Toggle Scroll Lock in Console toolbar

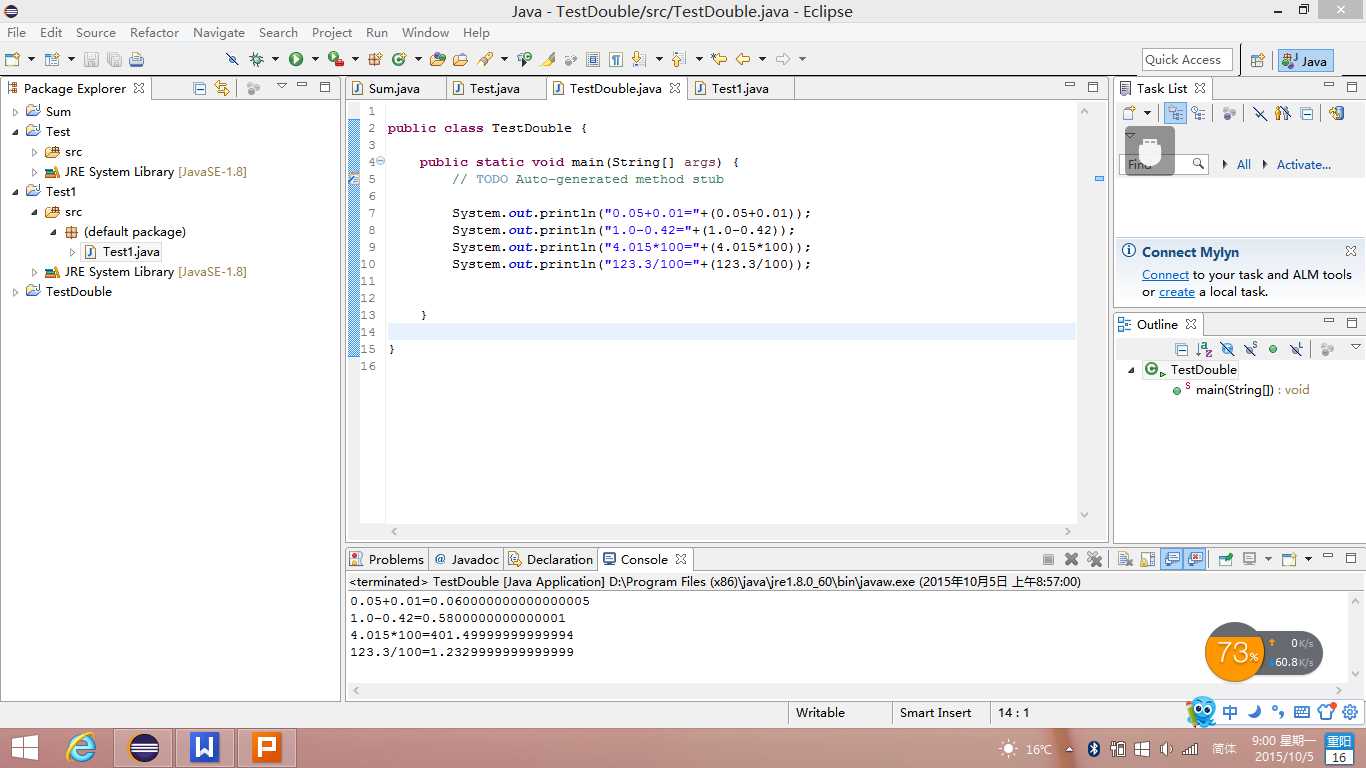click(x=1147, y=560)
